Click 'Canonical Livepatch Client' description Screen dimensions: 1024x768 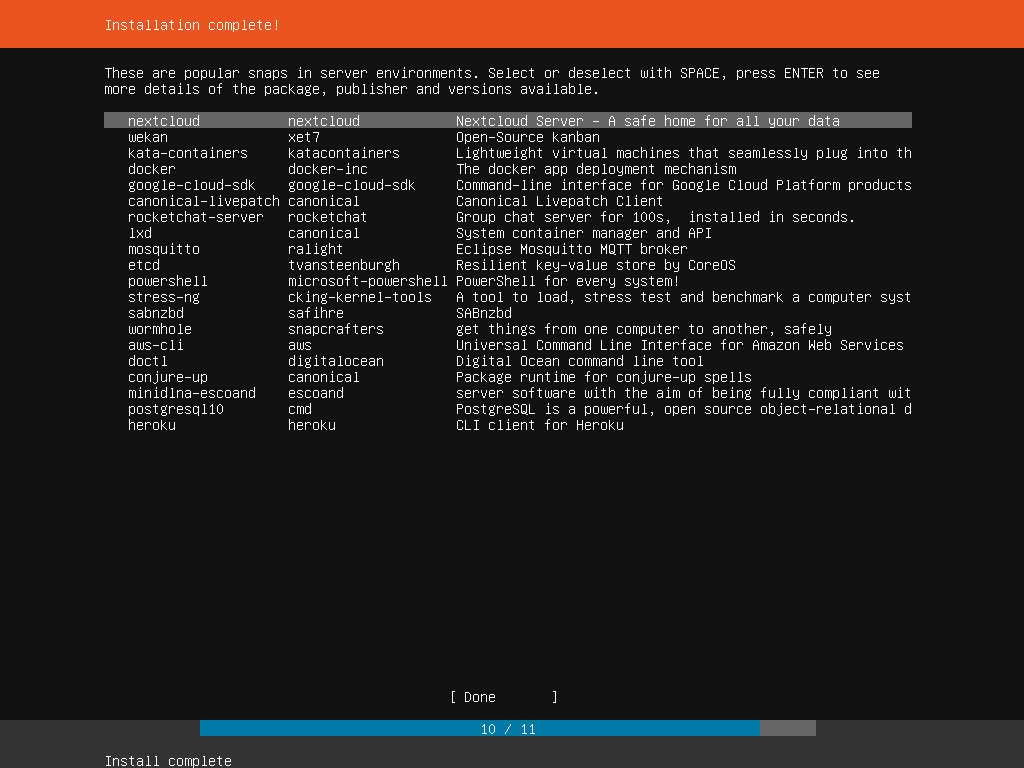tap(559, 201)
